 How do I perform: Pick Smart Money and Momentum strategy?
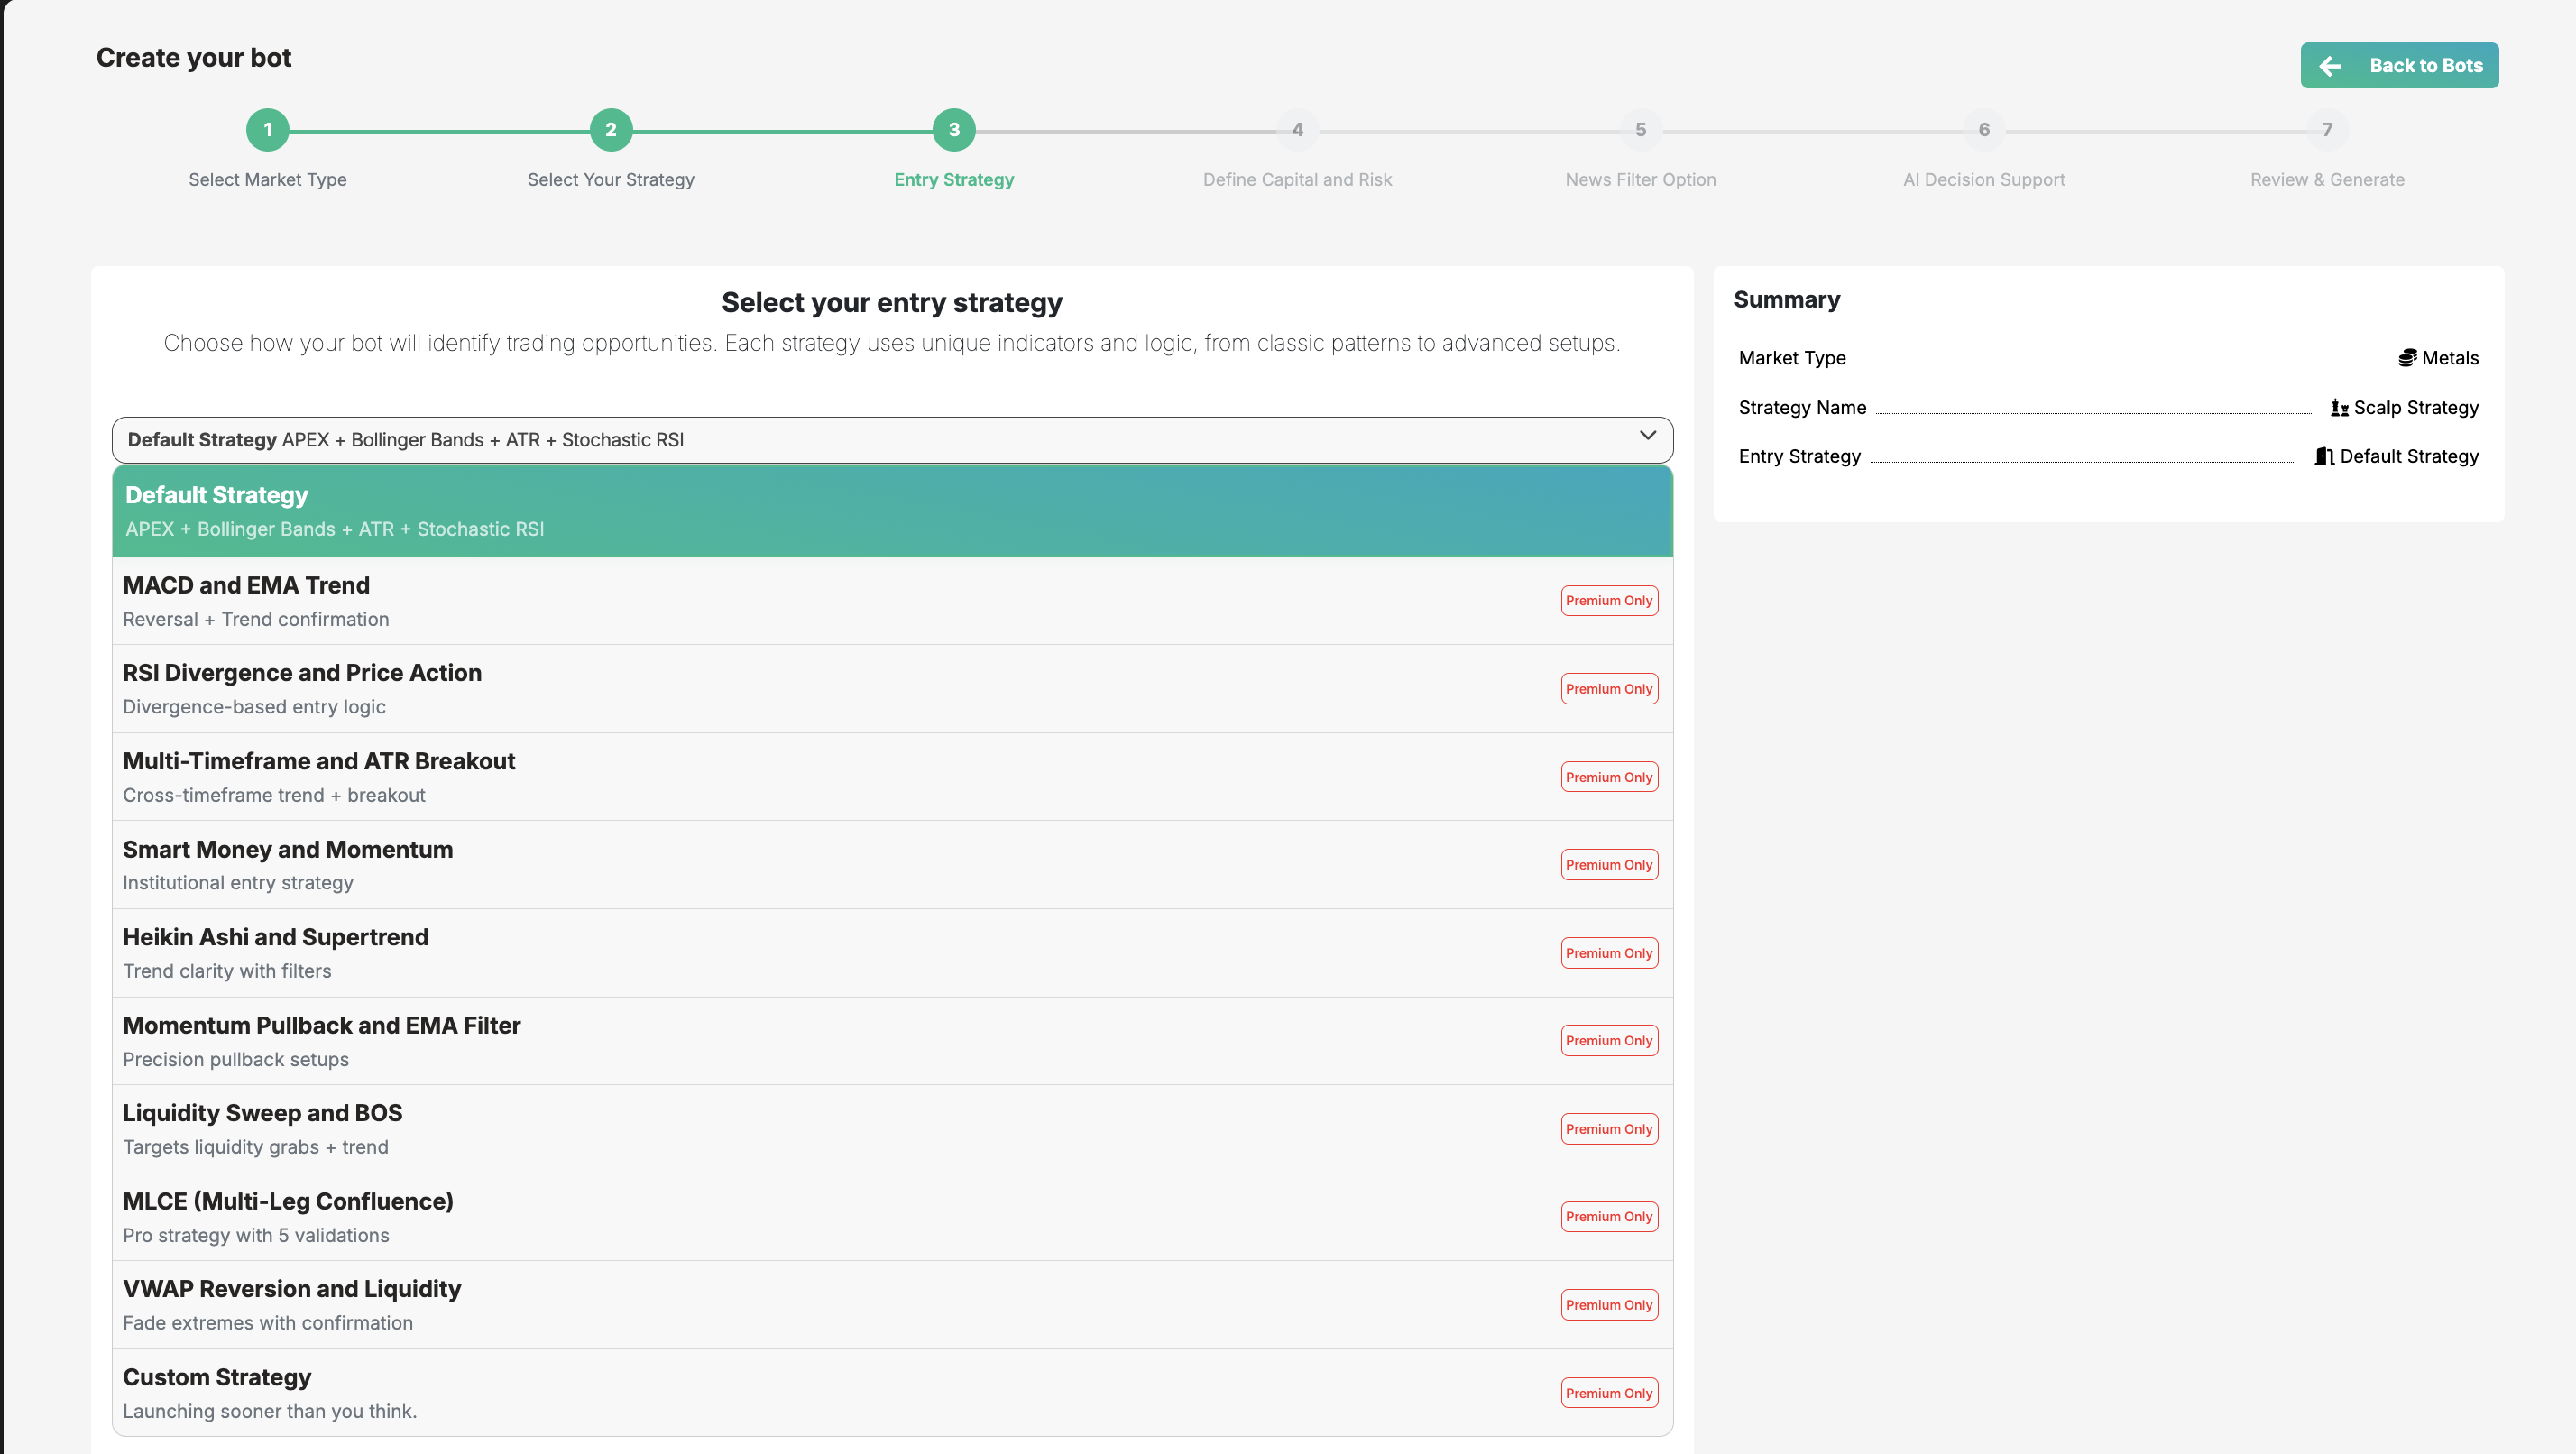(x=800, y=865)
